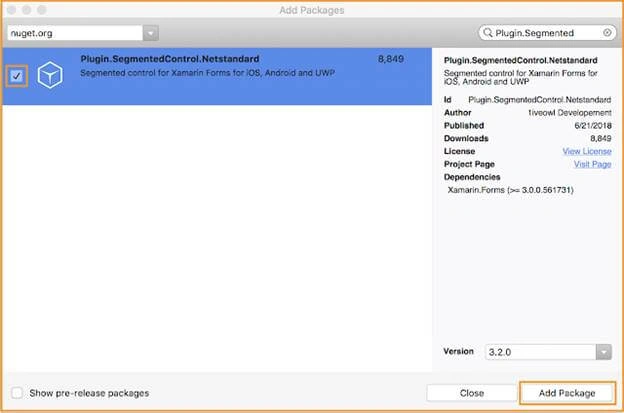Click the Published date 6/21/2018
The width and height of the screenshot is (624, 413).
click(x=593, y=125)
